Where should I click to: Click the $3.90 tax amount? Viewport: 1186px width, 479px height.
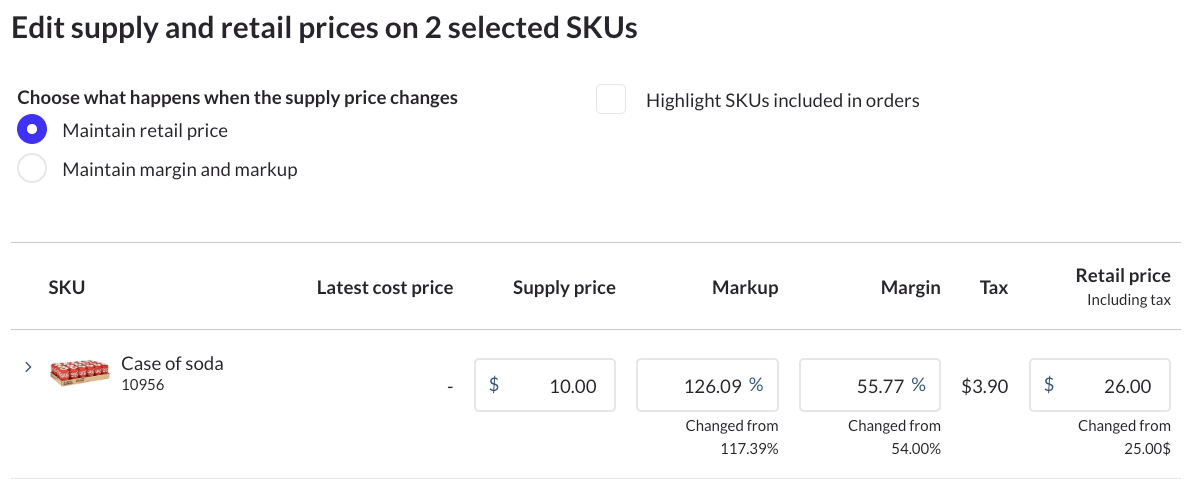pyautogui.click(x=984, y=386)
